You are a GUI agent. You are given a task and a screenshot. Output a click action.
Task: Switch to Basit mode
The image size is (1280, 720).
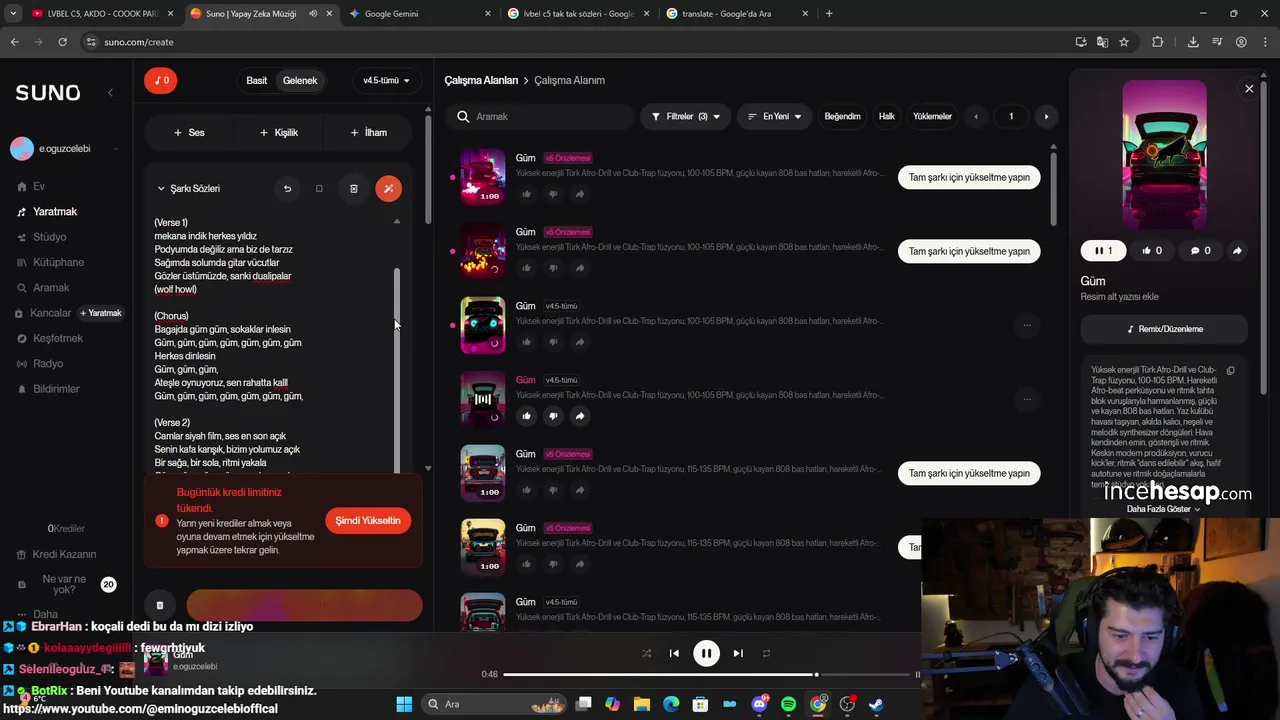point(257,80)
